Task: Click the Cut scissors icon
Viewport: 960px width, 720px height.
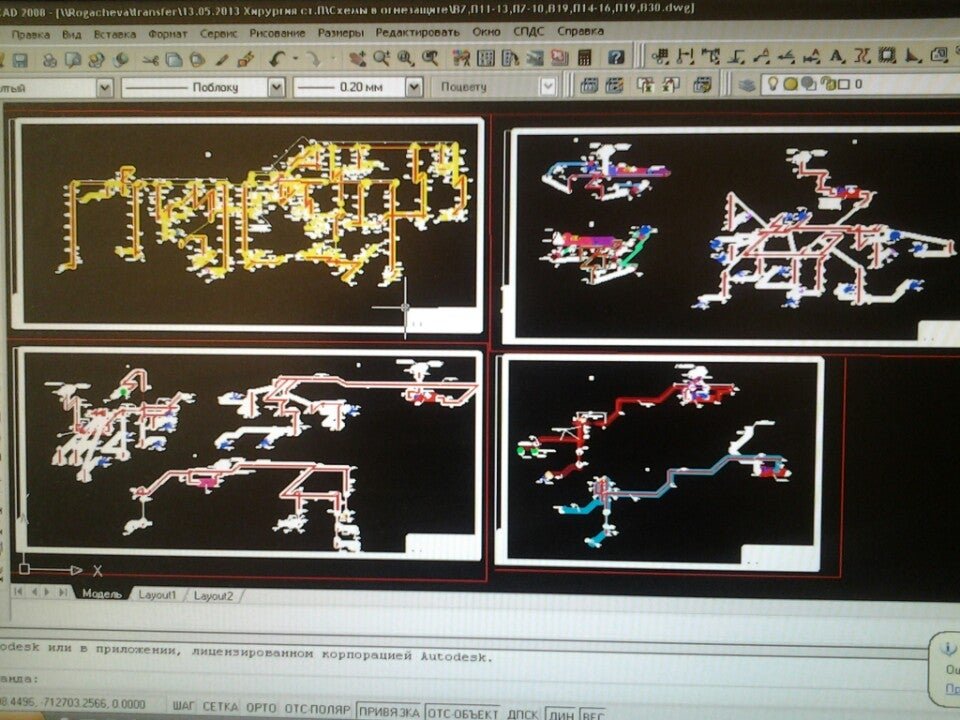Action: 150,59
